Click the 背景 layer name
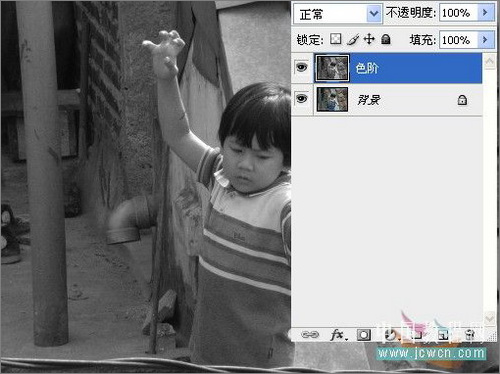This screenshot has height=374, width=500. (x=368, y=100)
